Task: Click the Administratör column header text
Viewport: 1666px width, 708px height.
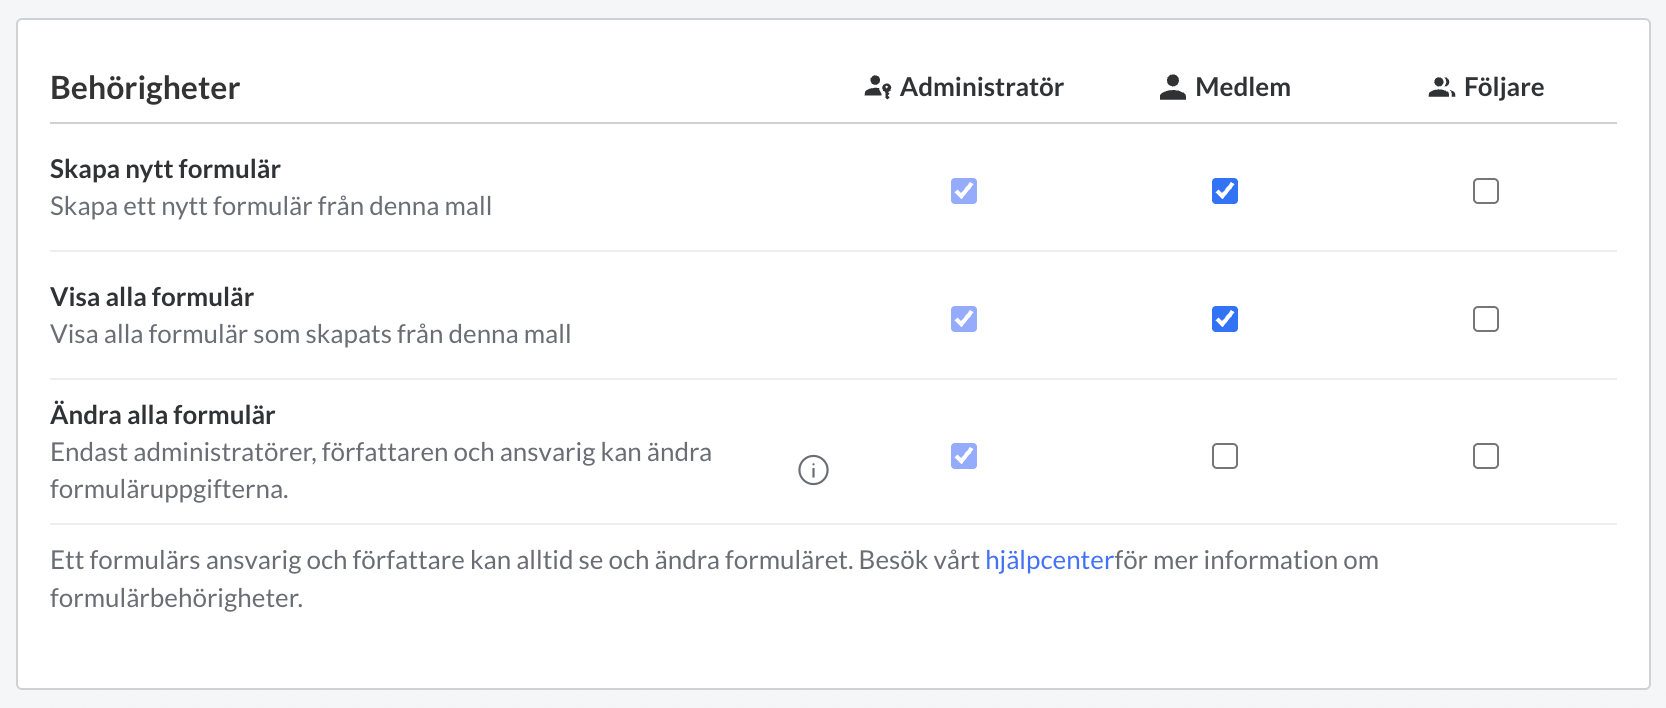Action: pos(981,88)
